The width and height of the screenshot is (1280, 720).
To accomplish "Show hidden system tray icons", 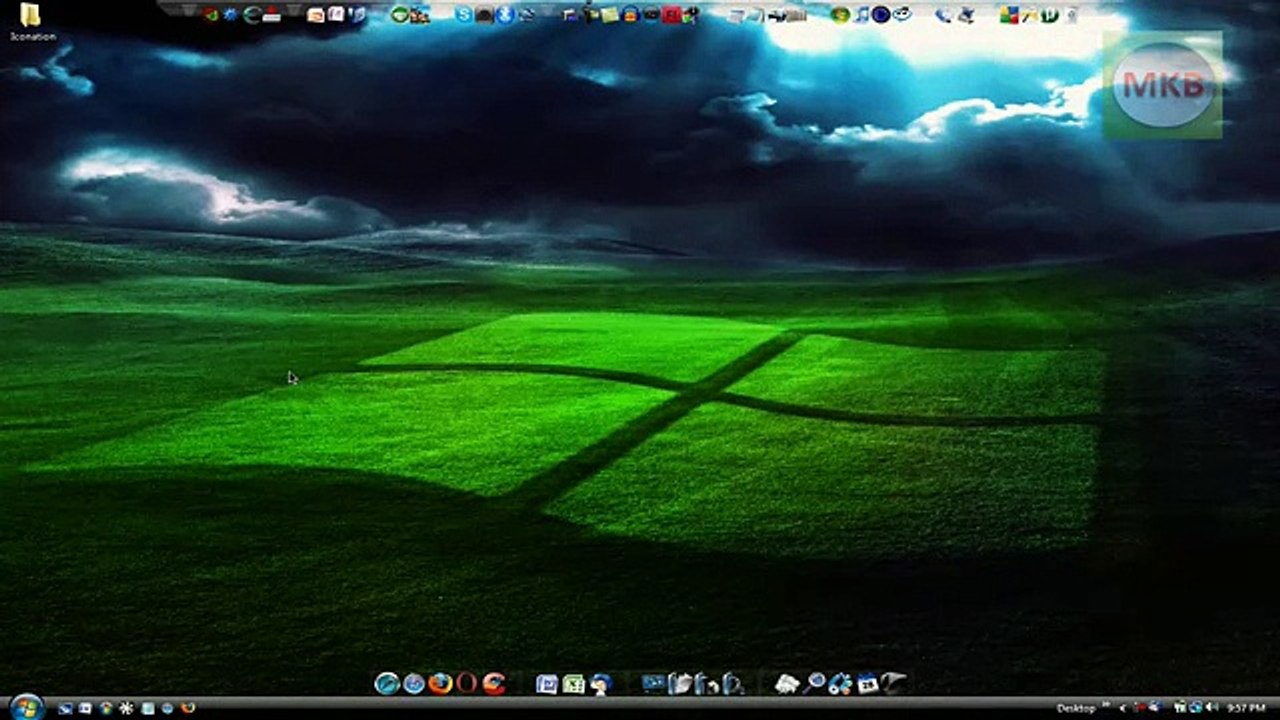I will [x=1122, y=708].
